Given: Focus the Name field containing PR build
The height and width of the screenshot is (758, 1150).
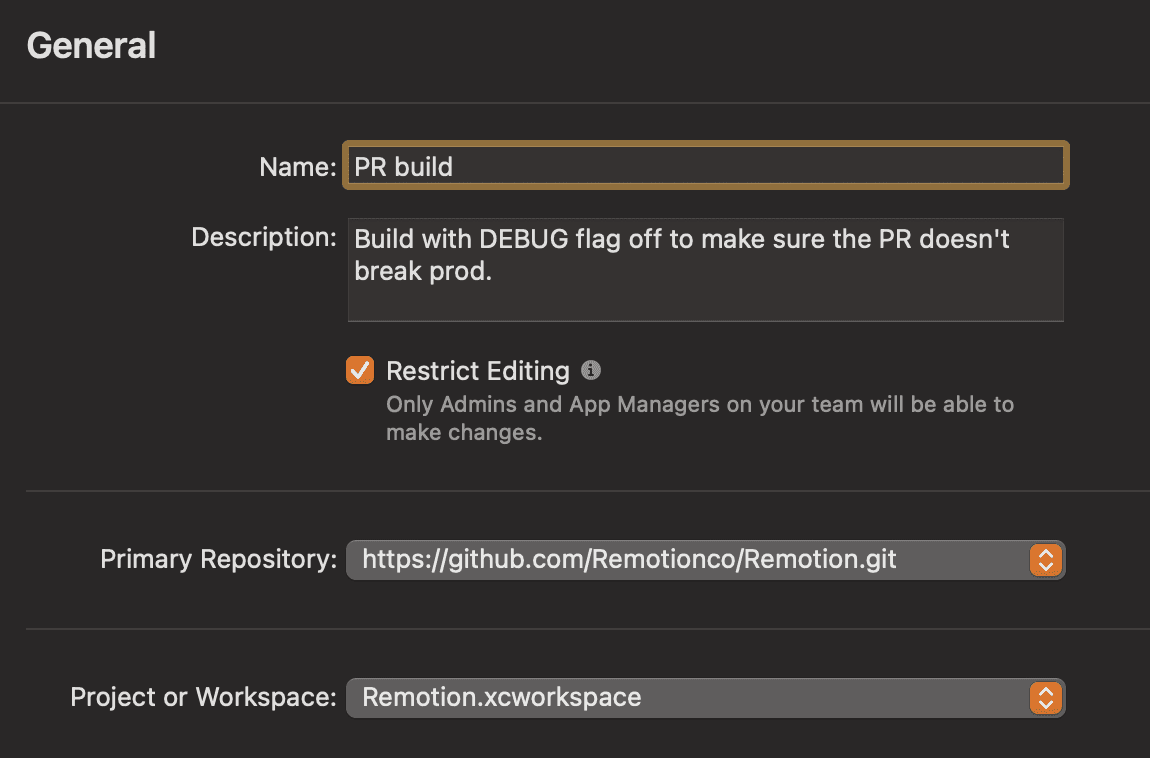Looking at the screenshot, I should (705, 166).
